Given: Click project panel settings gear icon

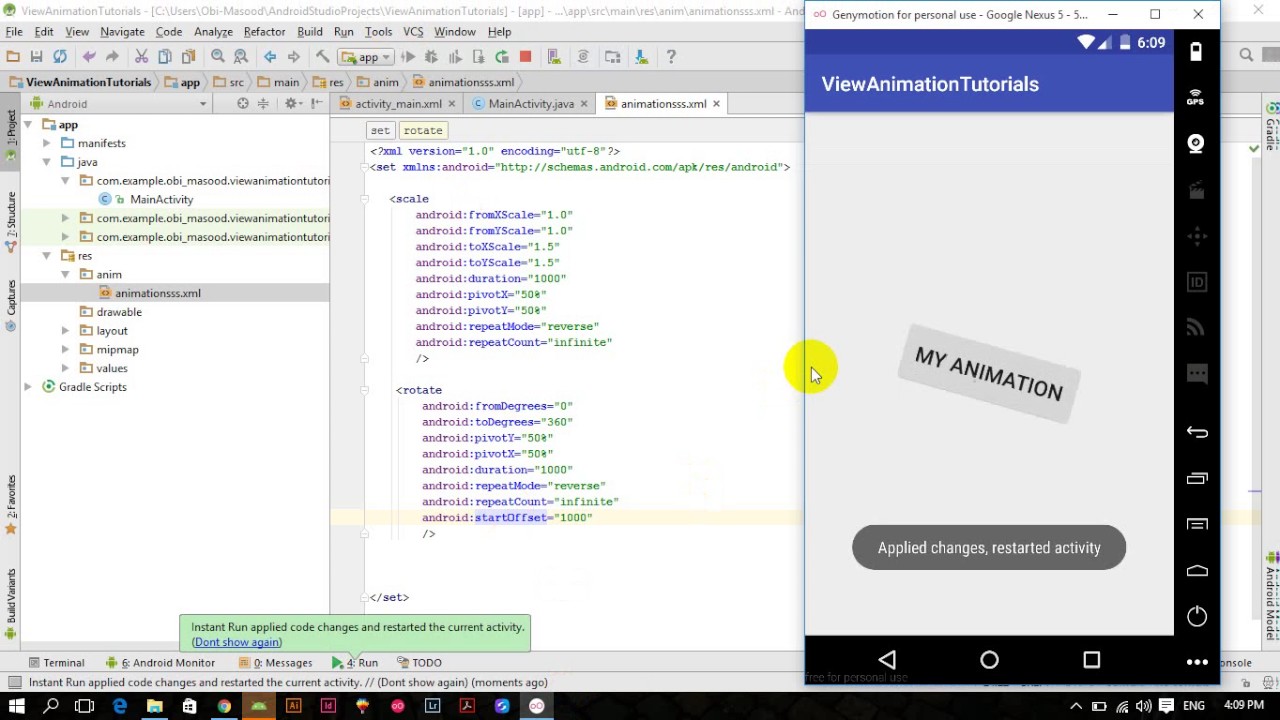Looking at the screenshot, I should [x=291, y=104].
